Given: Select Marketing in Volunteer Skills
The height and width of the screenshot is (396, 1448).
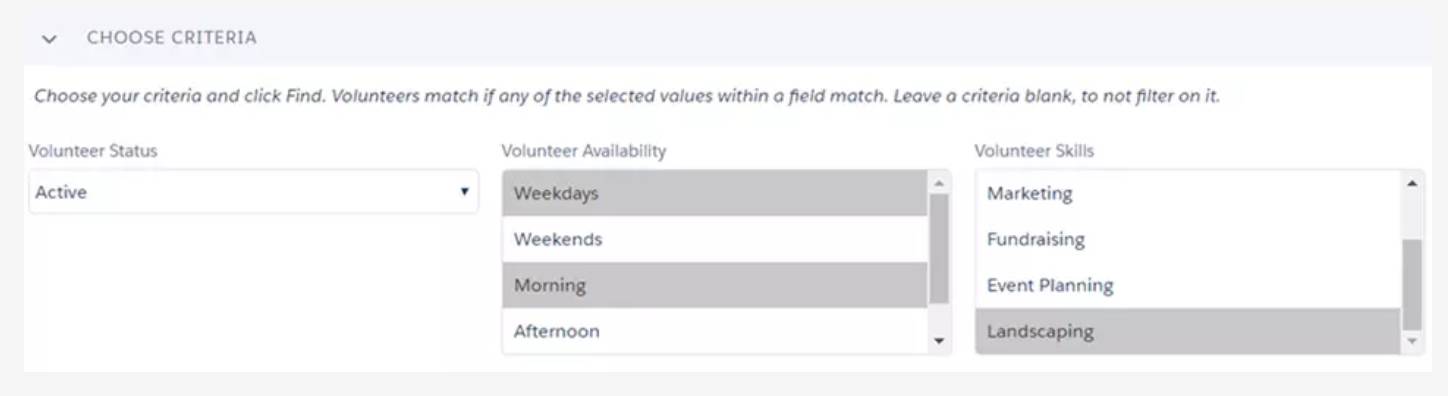Looking at the screenshot, I should coord(1188,193).
